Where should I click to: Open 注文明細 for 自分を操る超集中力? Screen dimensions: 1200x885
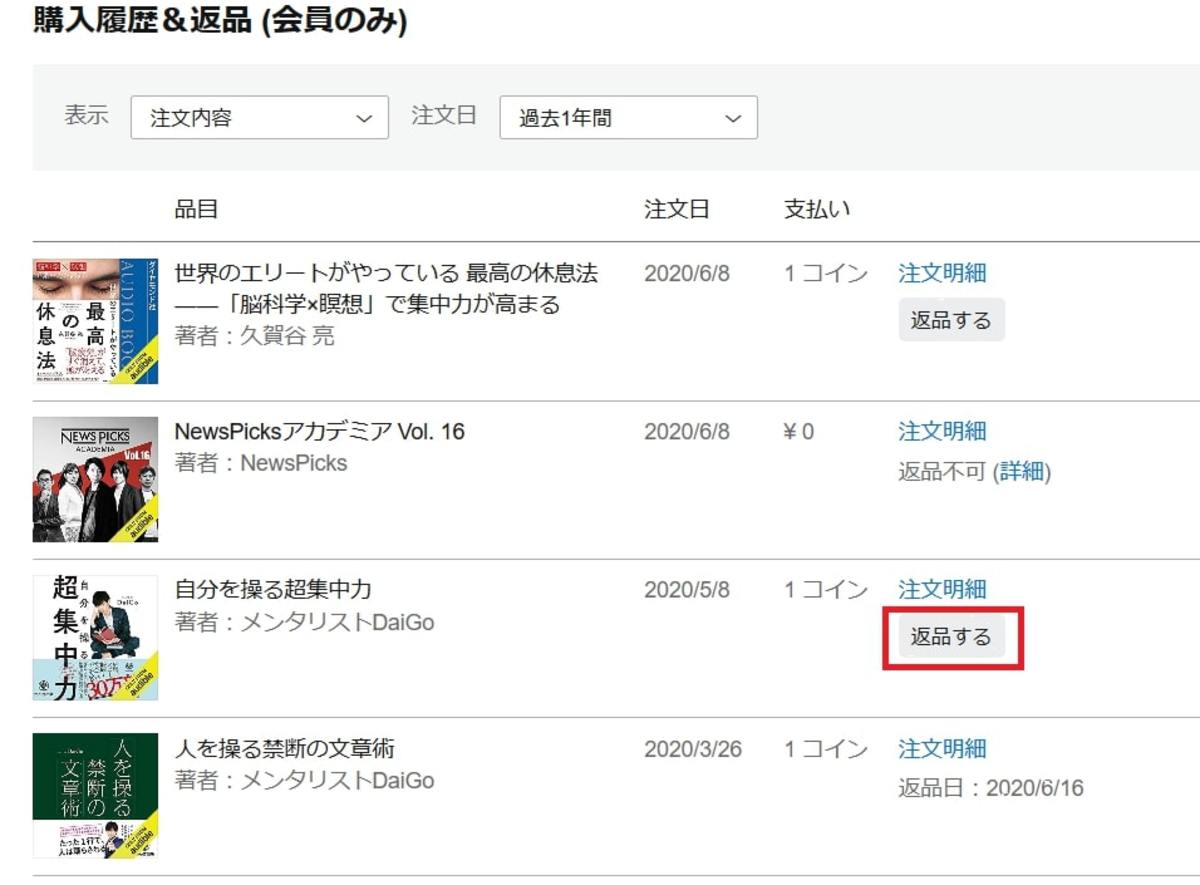pos(942,589)
